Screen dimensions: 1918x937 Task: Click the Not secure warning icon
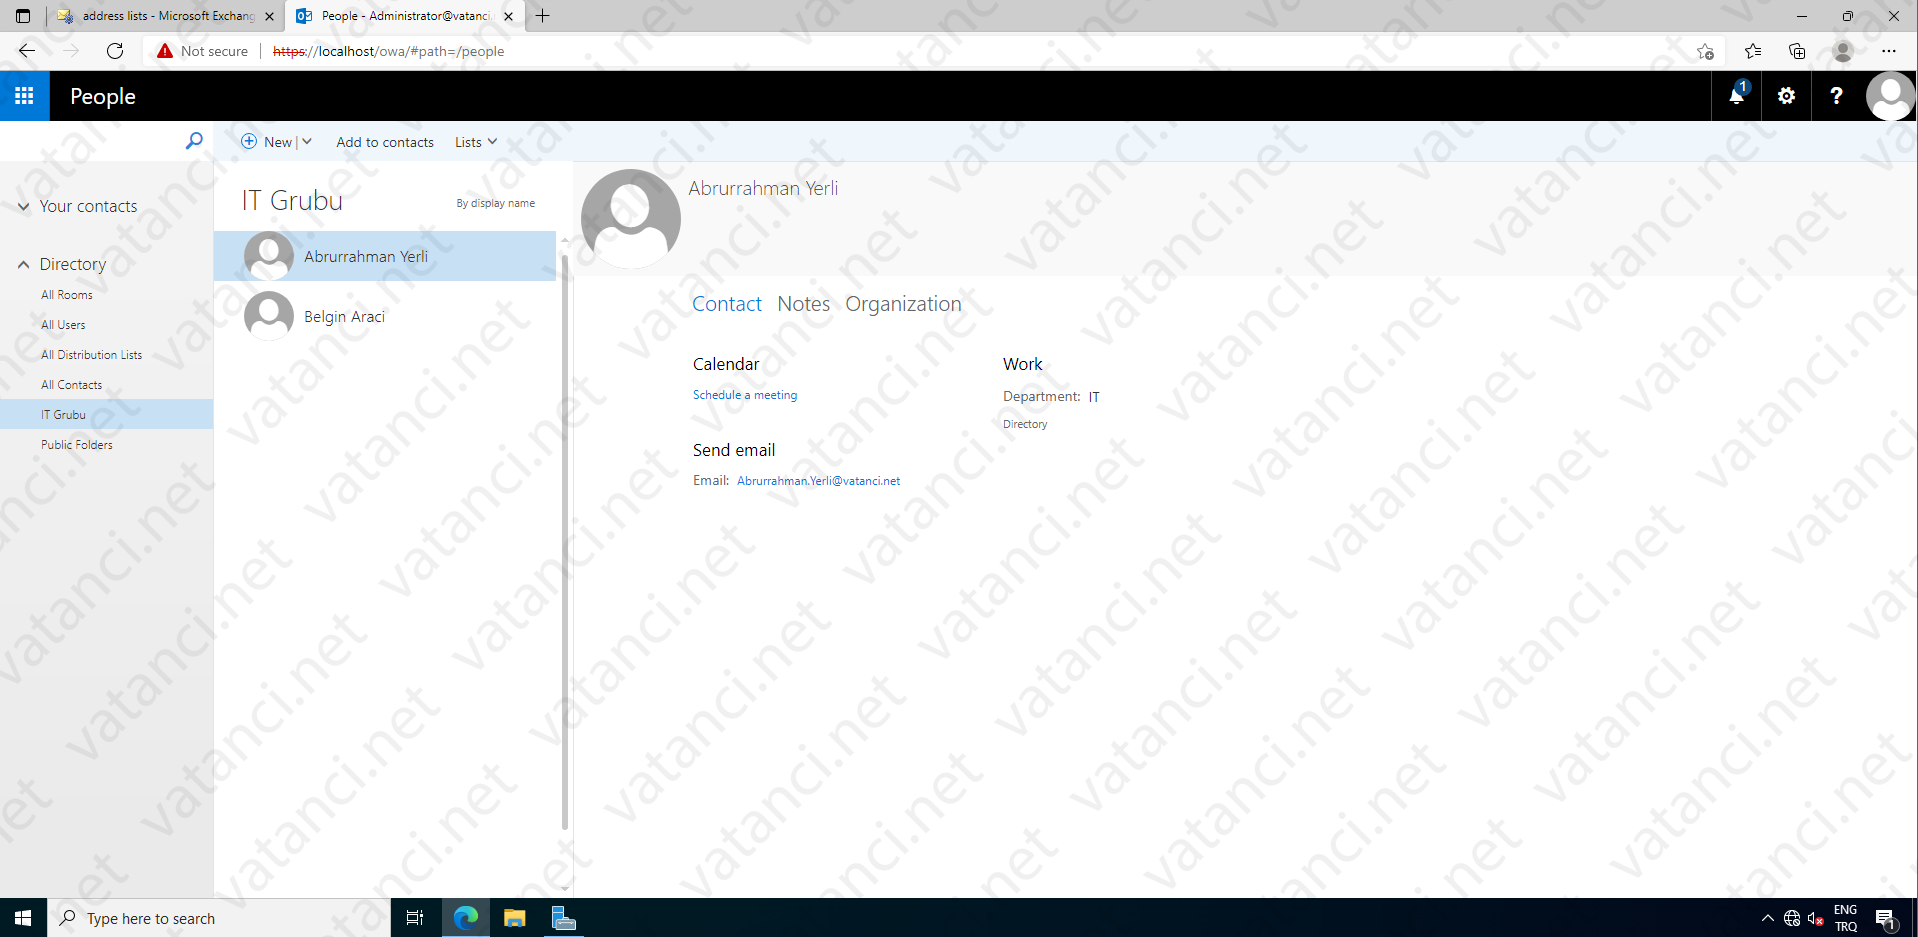point(165,51)
